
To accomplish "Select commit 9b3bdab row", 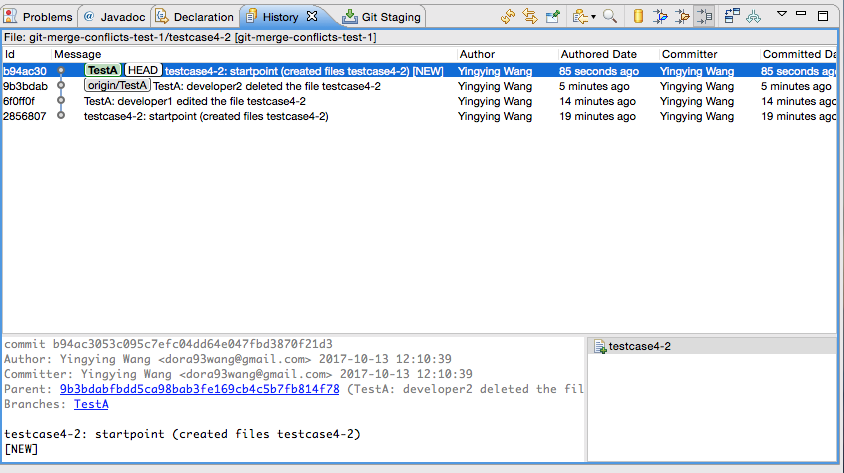I will tap(419, 86).
